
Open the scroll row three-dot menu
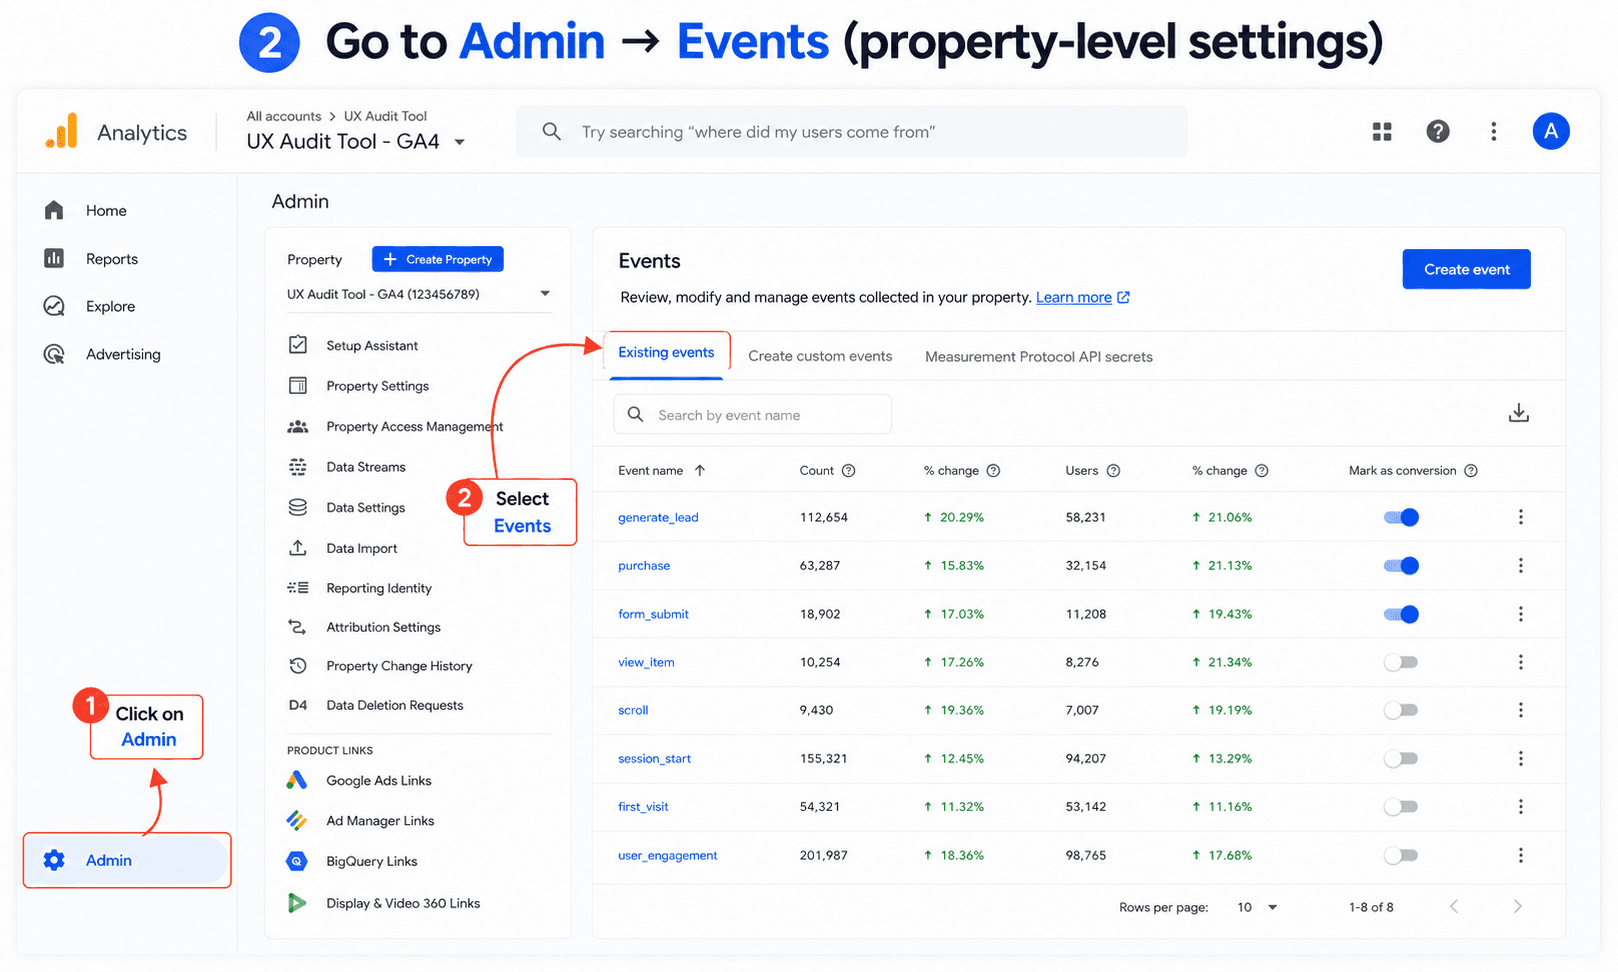pos(1521,710)
